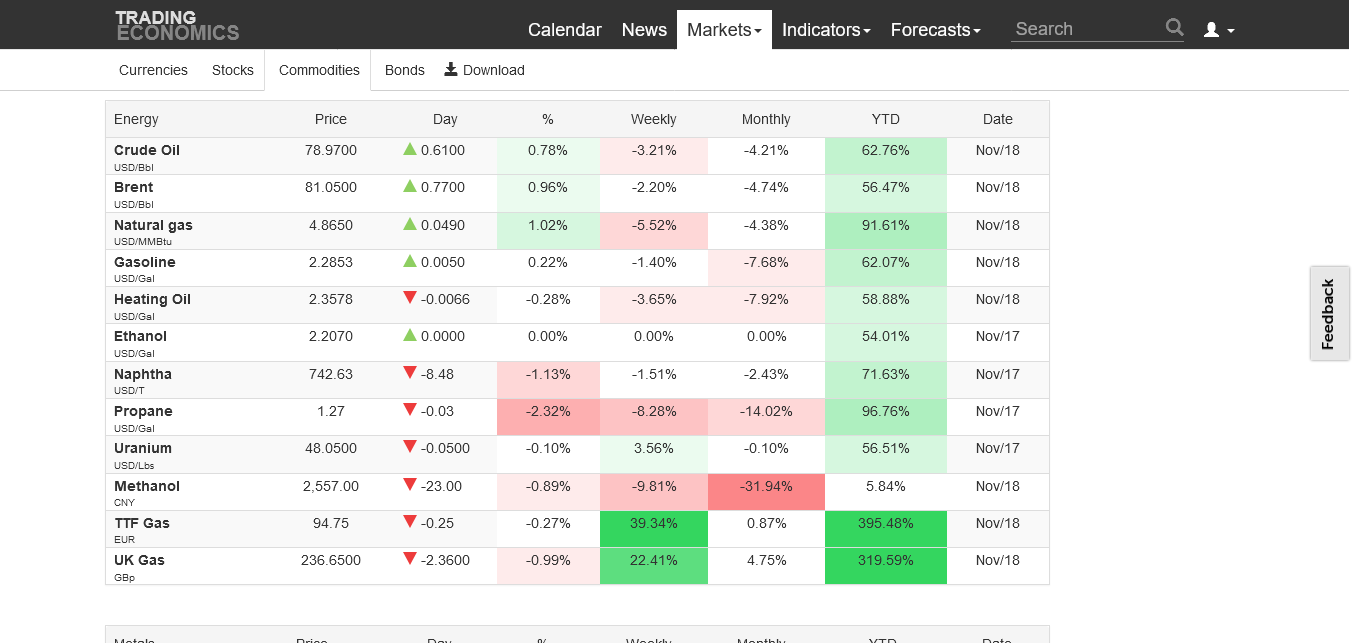1366x643 pixels.
Task: Open the Stocks tab
Action: tap(233, 70)
